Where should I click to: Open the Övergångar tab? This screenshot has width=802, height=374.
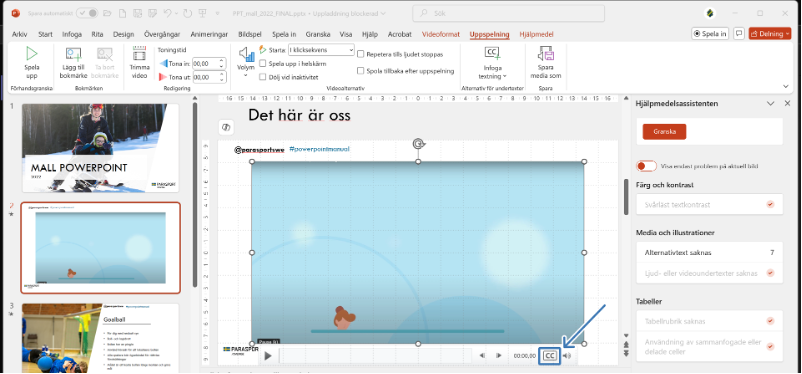[162, 34]
